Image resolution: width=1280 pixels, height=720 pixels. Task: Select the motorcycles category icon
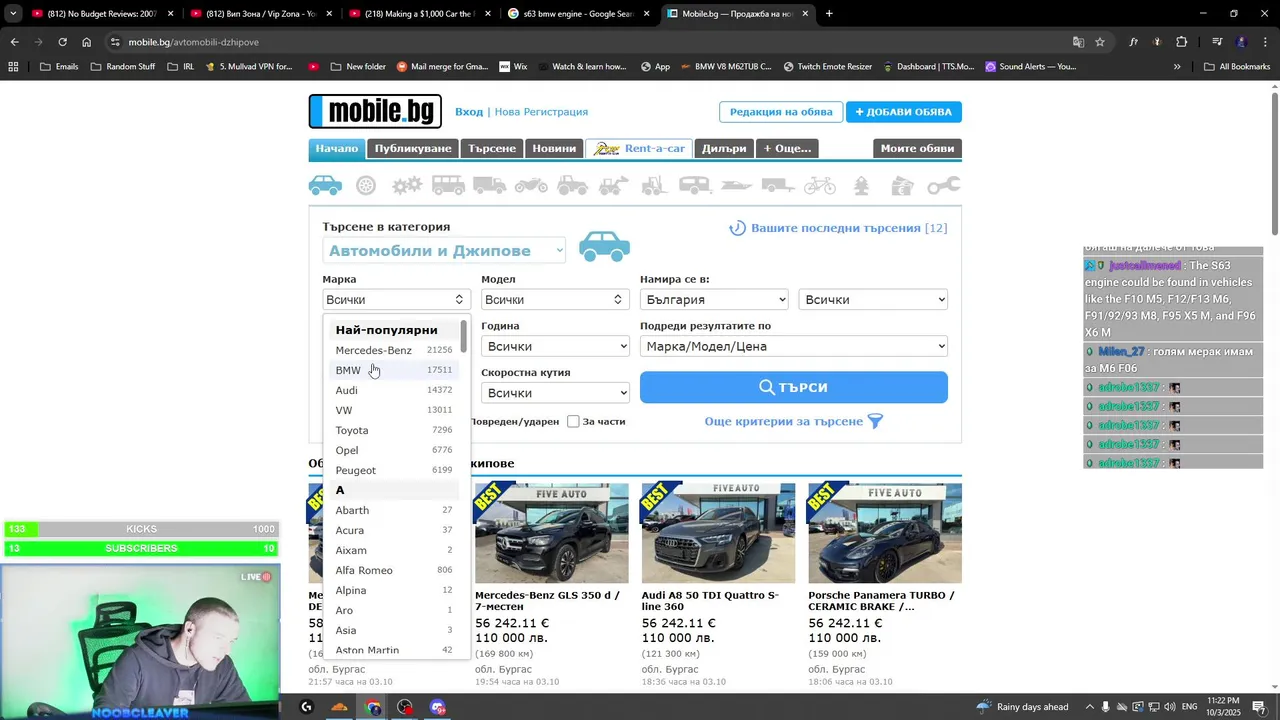(531, 185)
